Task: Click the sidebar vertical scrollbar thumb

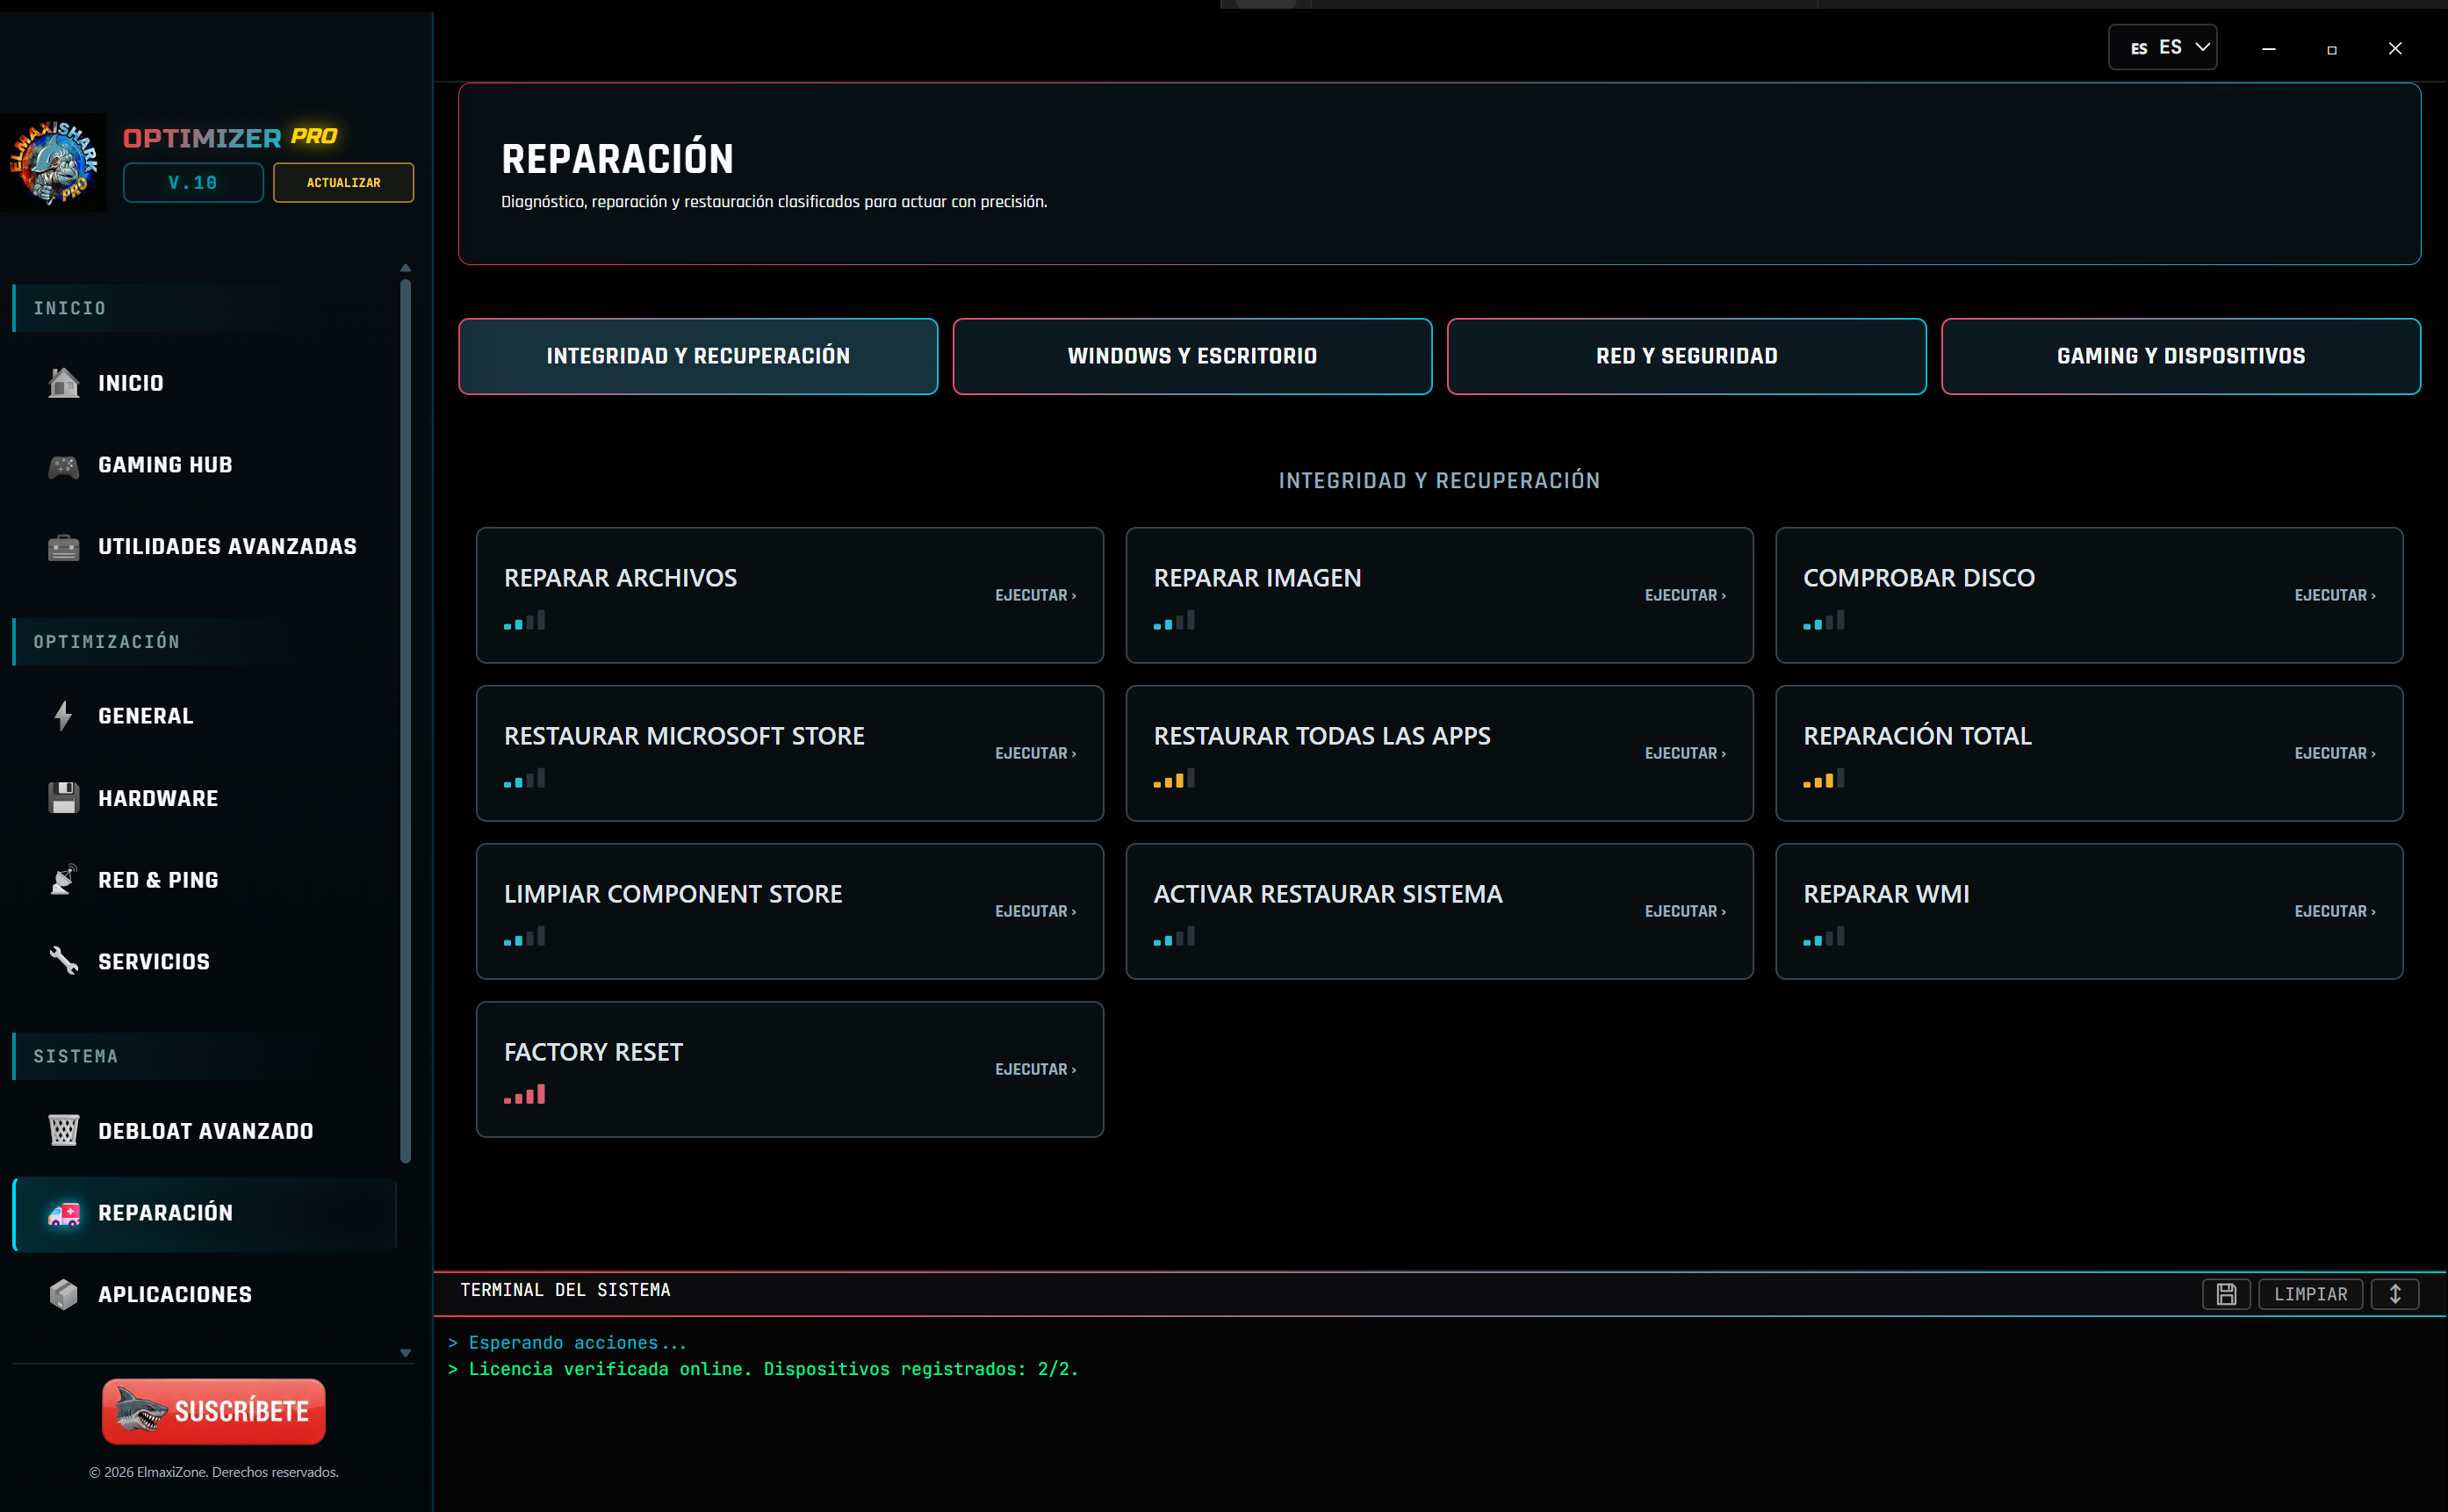Action: pyautogui.click(x=405, y=721)
